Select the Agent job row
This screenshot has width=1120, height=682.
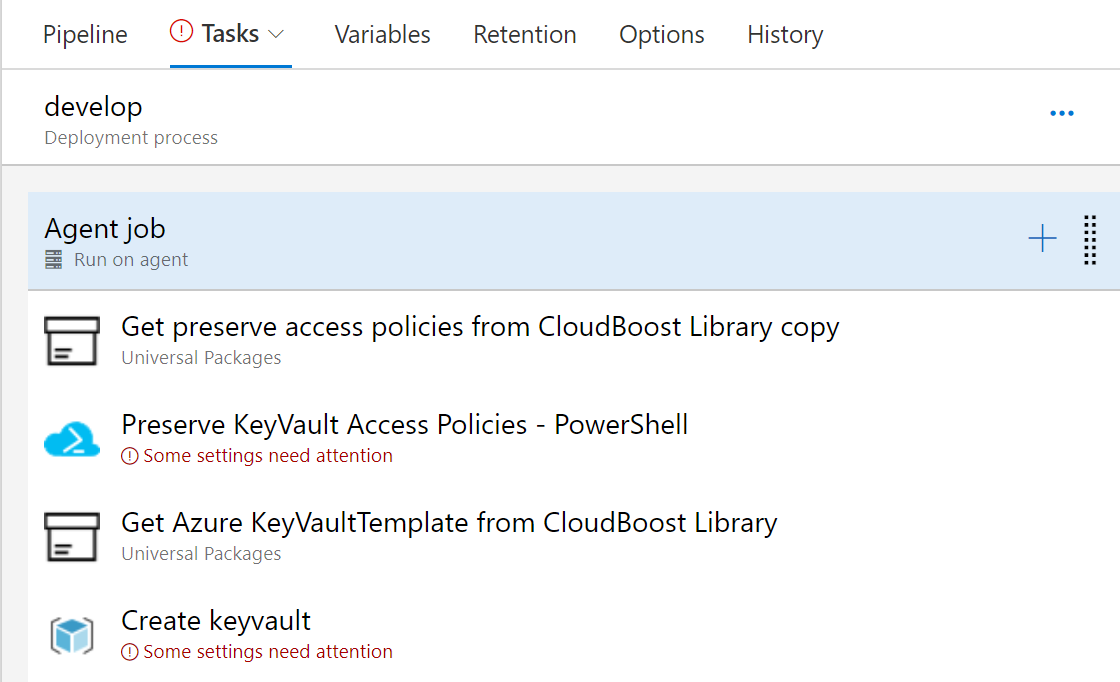[x=500, y=241]
